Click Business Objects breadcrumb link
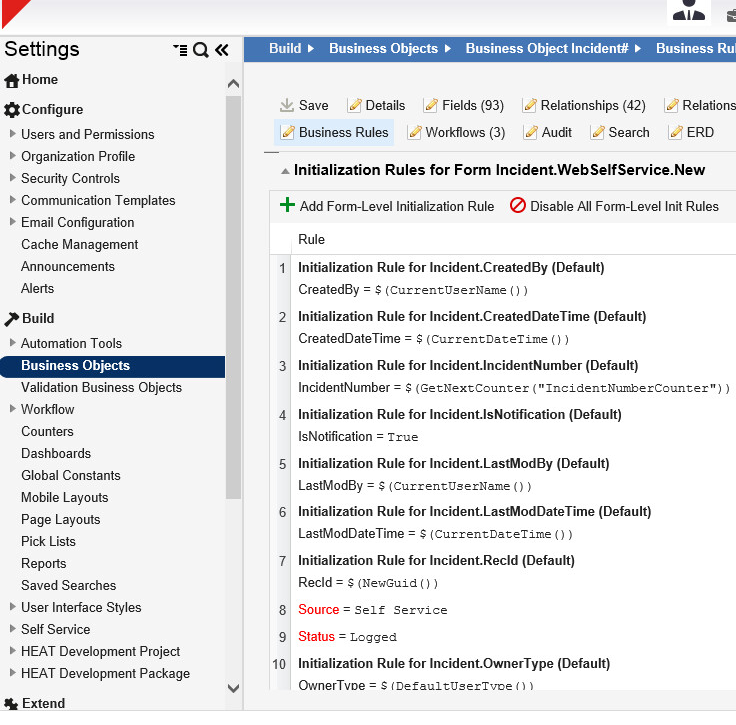Image resolution: width=736 pixels, height=725 pixels. [383, 48]
